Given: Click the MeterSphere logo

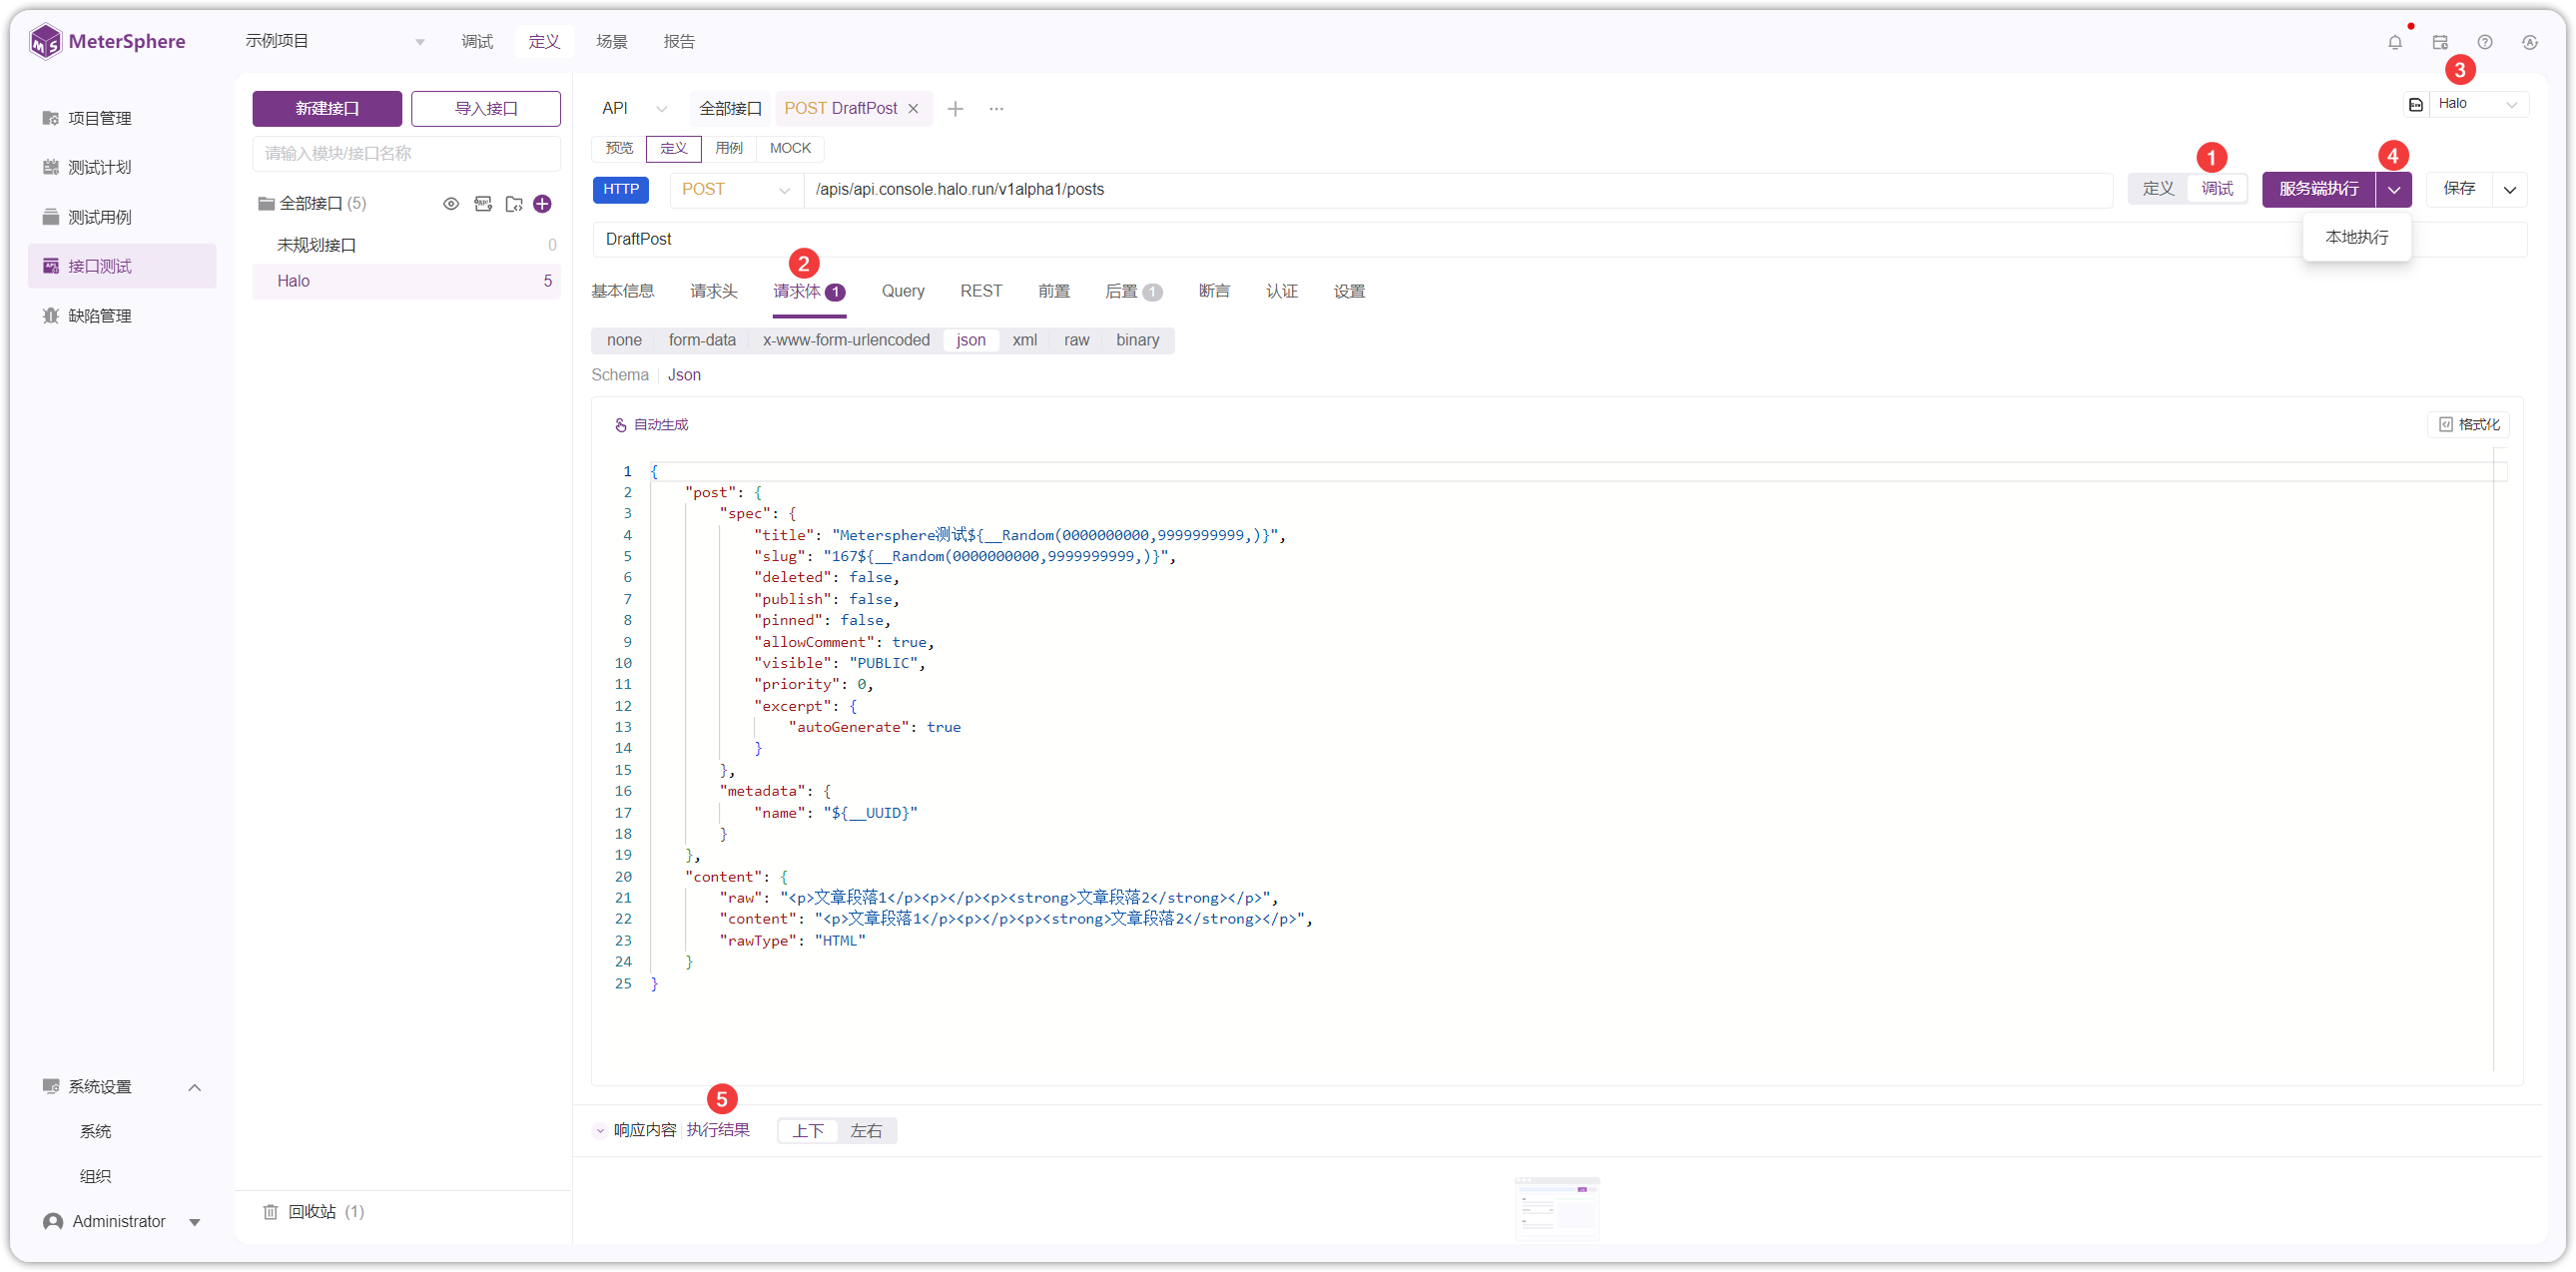Looking at the screenshot, I should point(107,42).
